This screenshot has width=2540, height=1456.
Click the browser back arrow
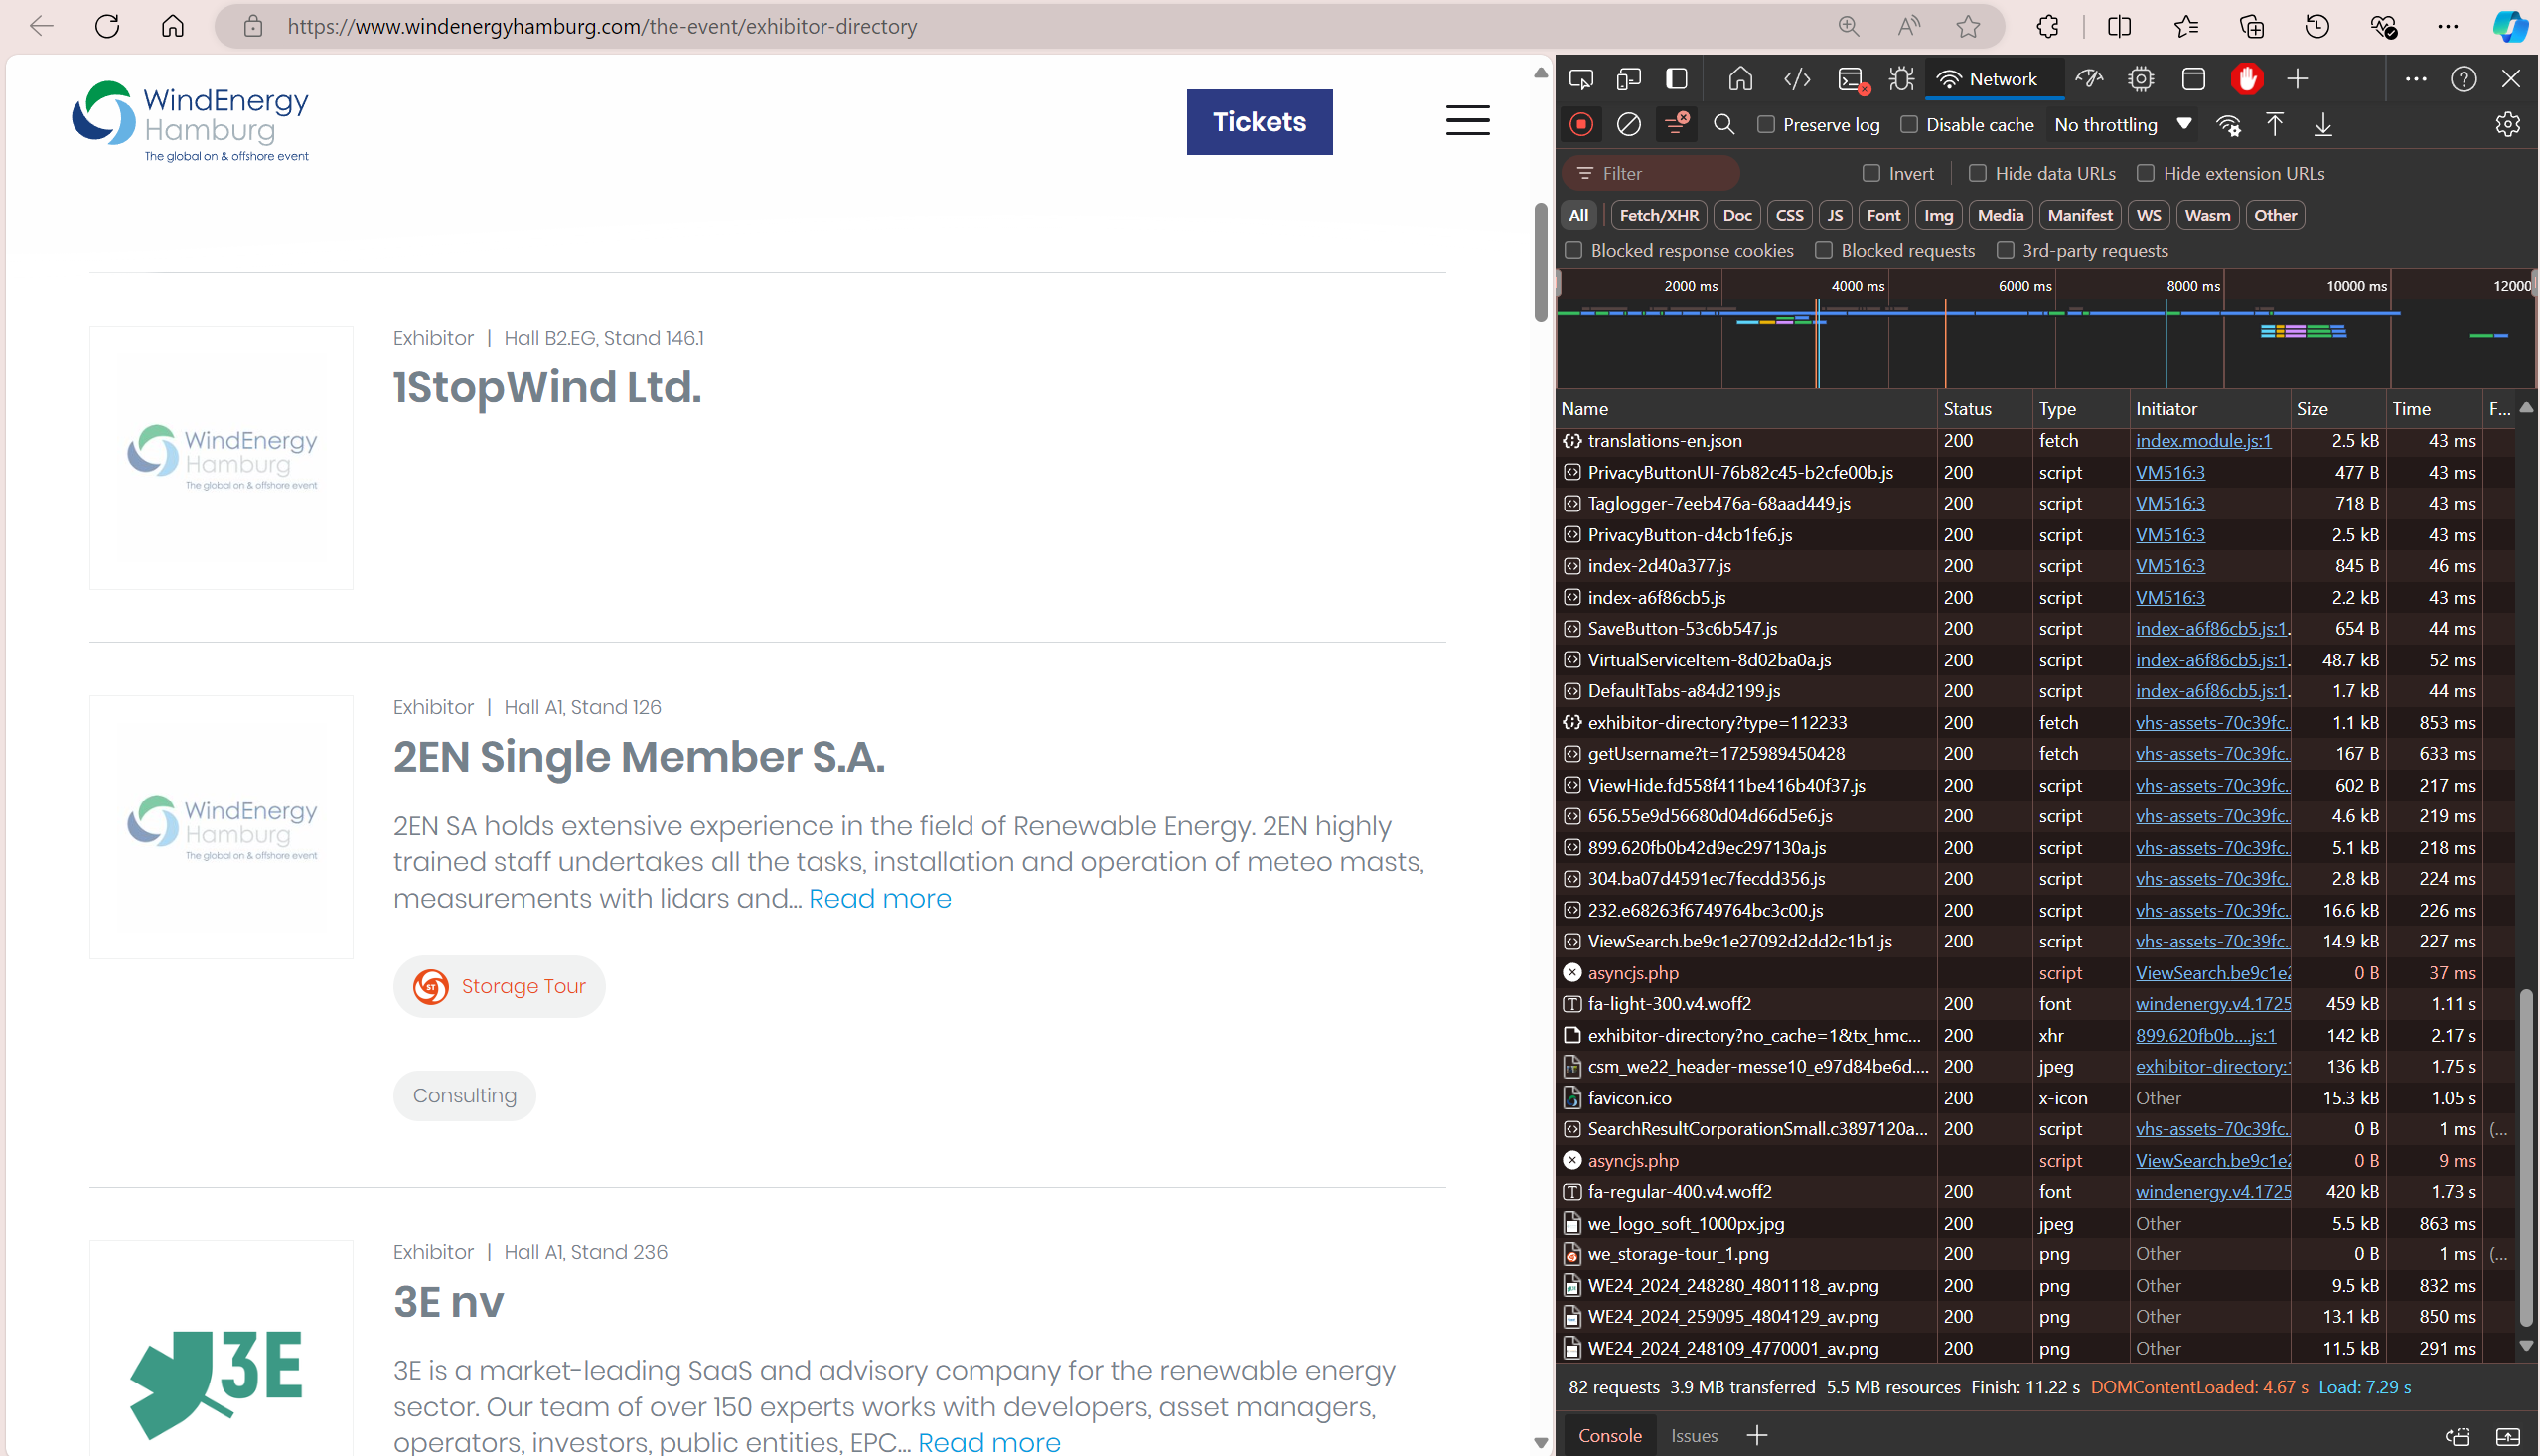tap(42, 26)
